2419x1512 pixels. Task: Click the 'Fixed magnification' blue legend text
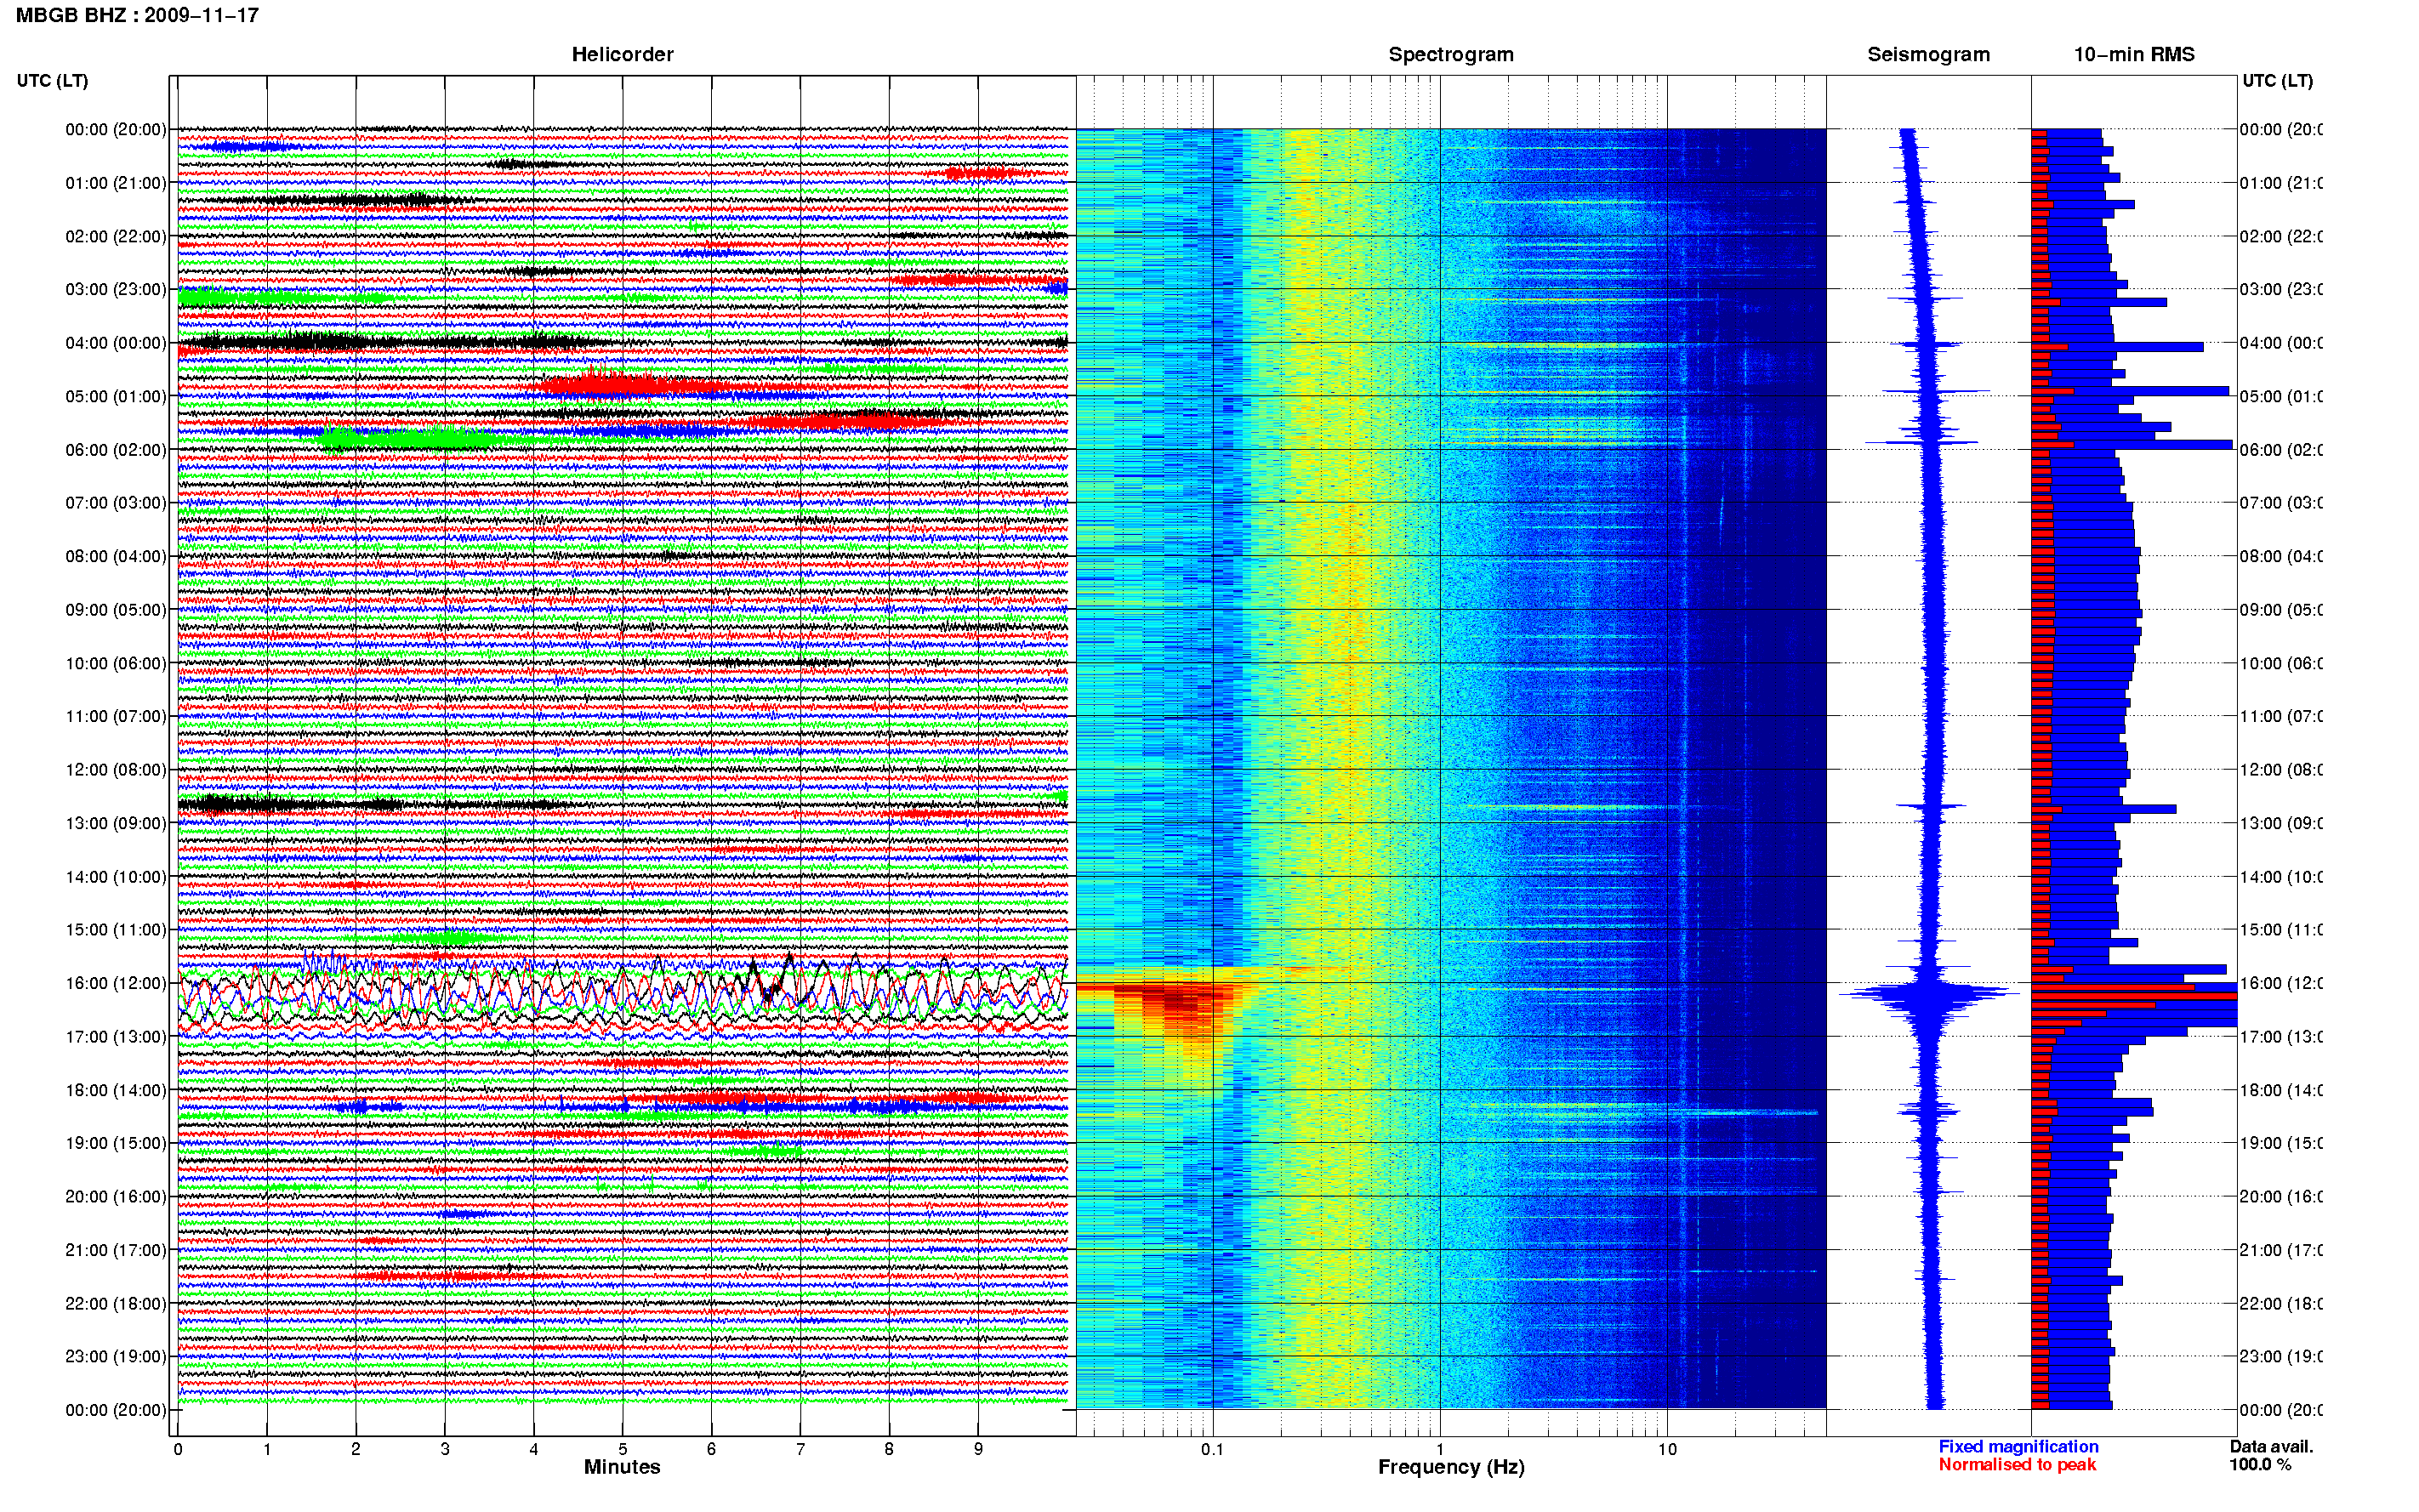[2018, 1446]
